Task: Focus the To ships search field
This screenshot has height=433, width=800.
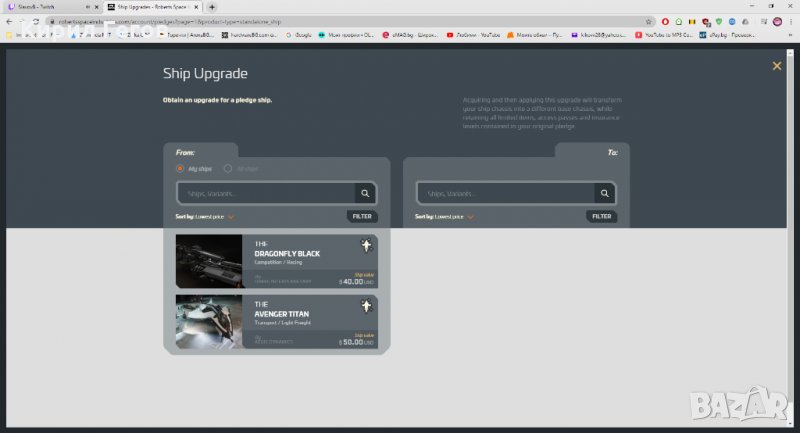Action: coord(505,194)
